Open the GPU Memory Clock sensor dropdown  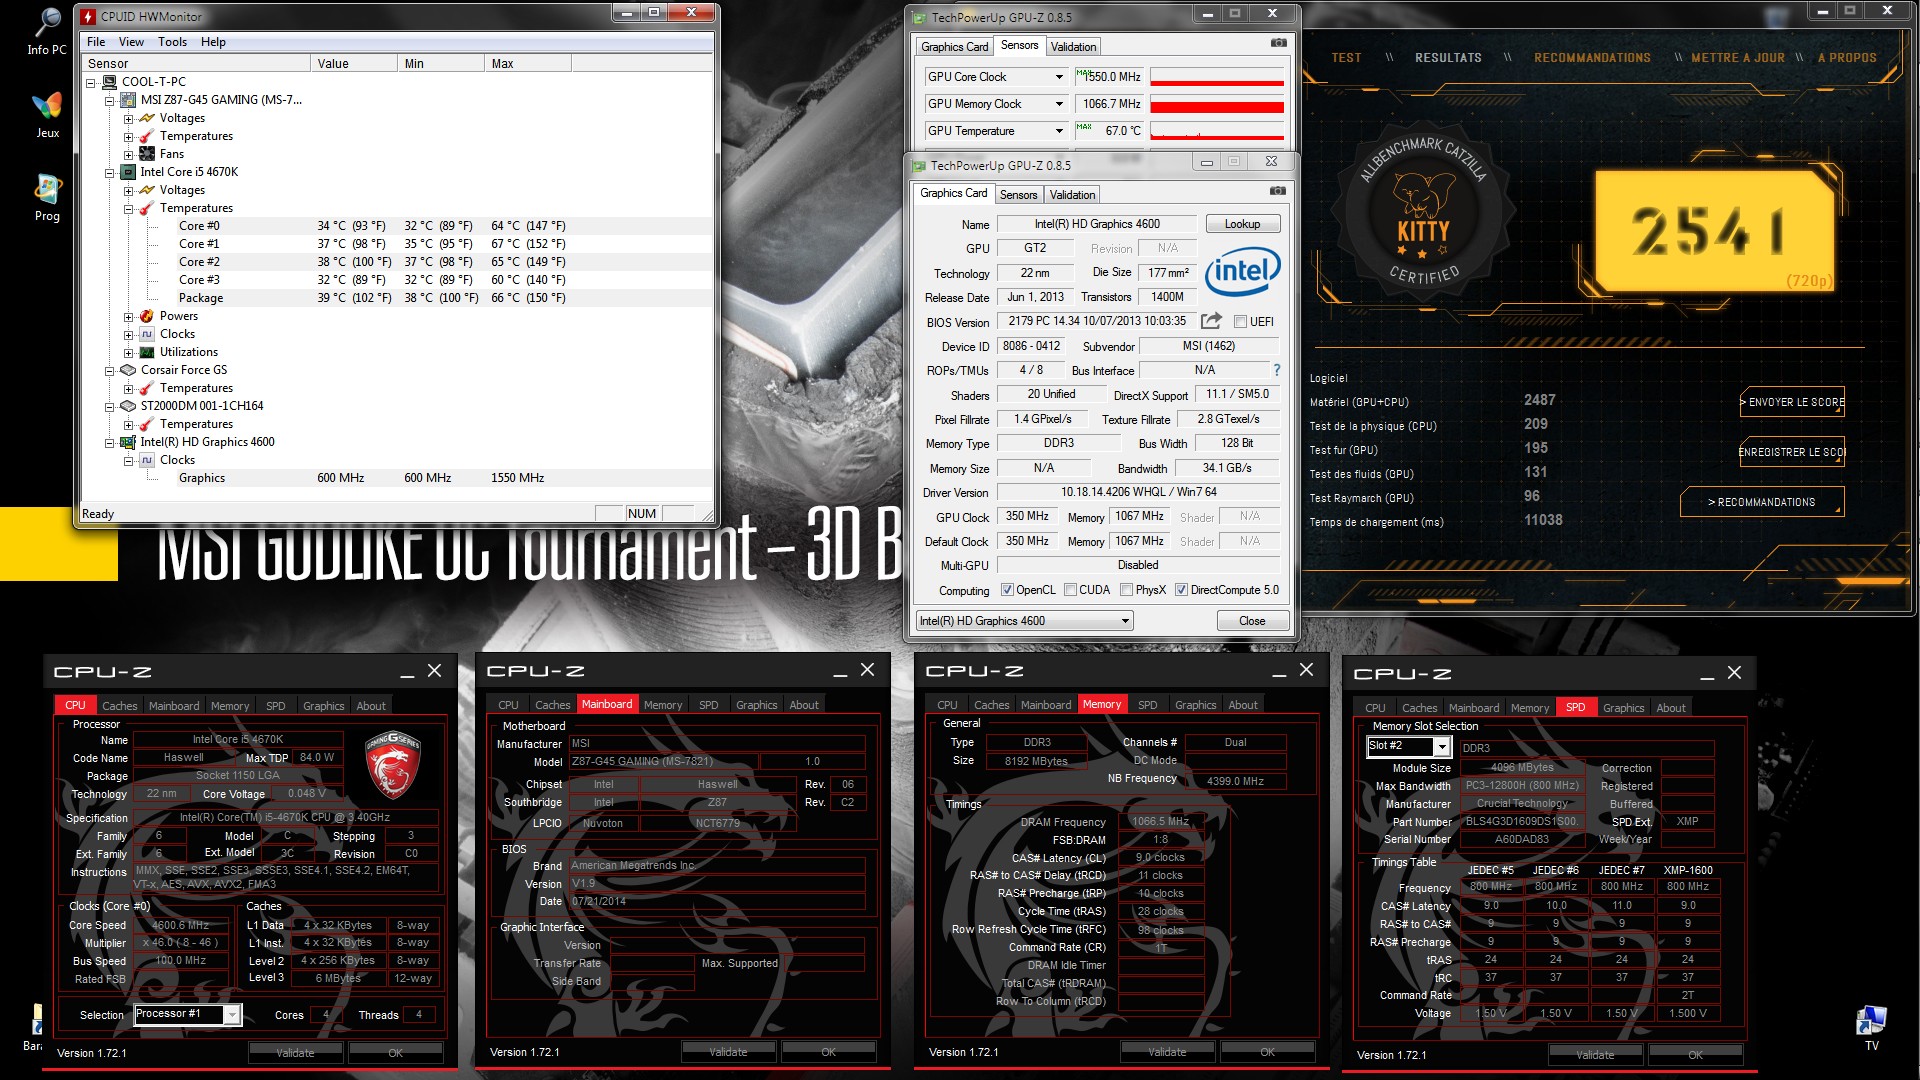[1059, 104]
